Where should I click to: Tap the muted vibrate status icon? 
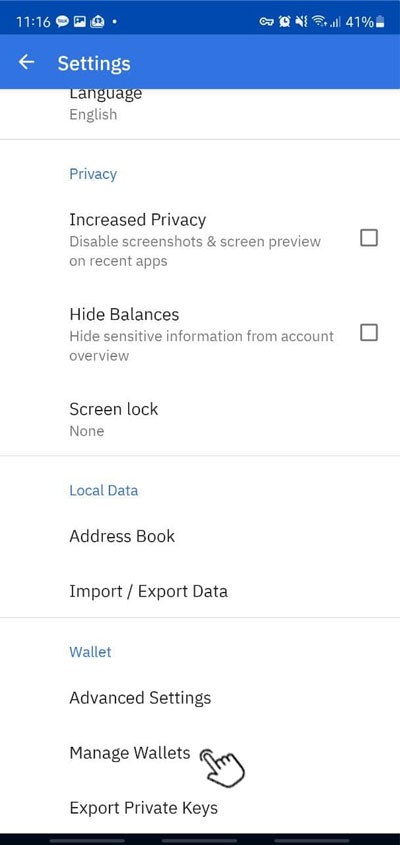click(302, 22)
